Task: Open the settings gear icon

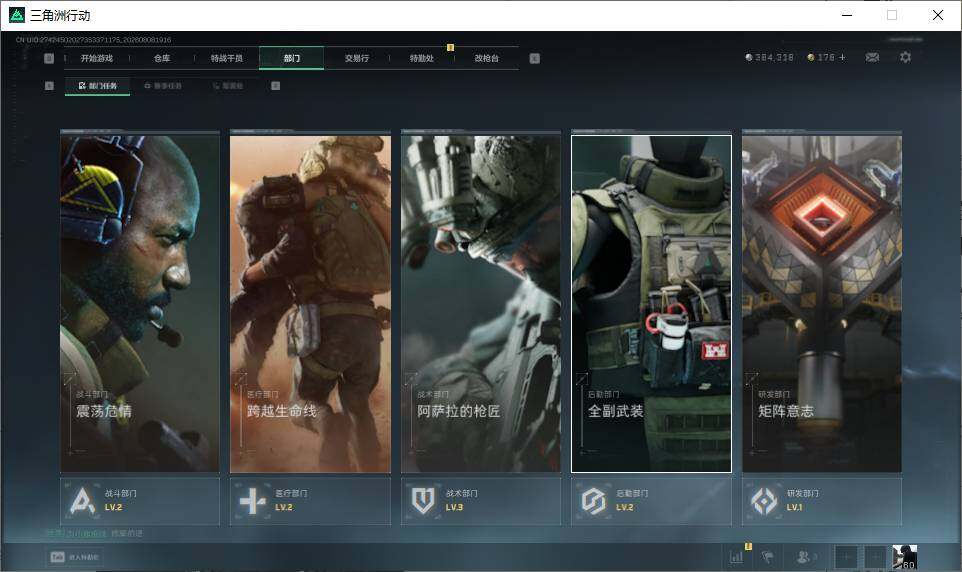Action: click(905, 57)
